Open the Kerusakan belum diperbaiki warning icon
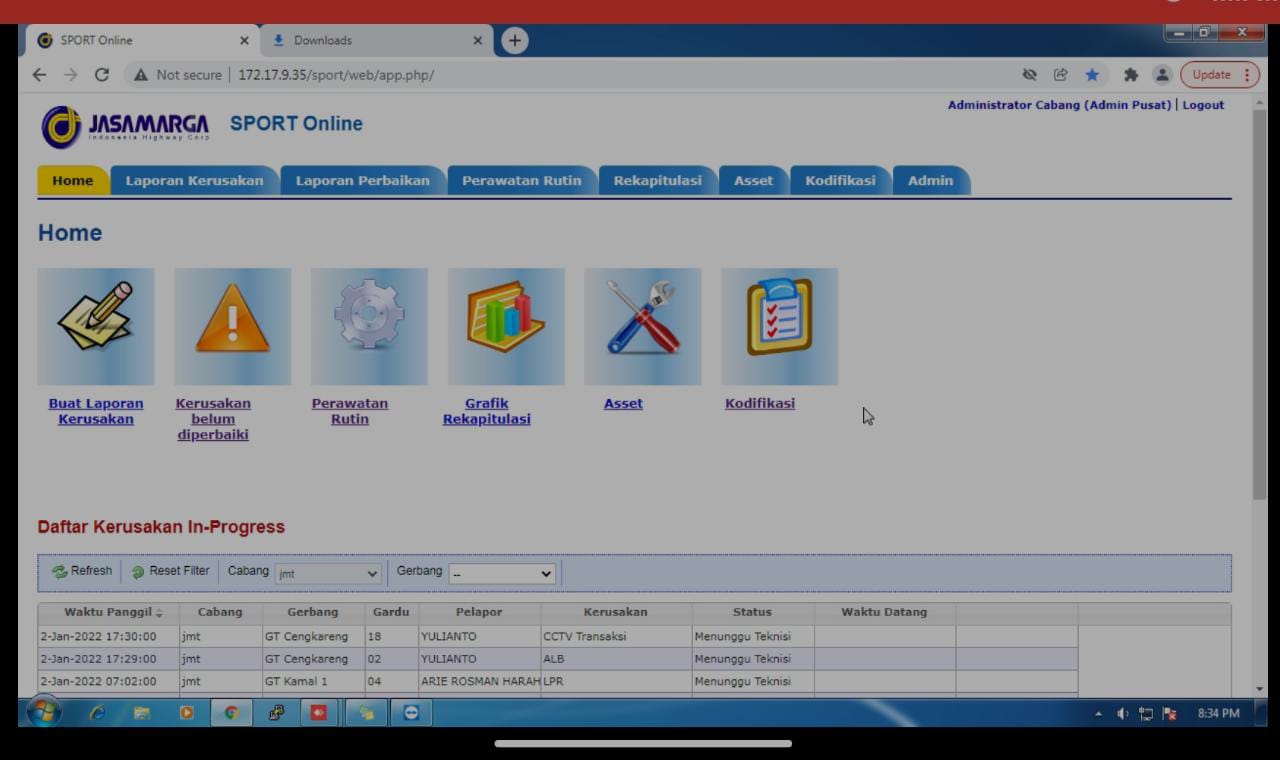 (x=232, y=326)
